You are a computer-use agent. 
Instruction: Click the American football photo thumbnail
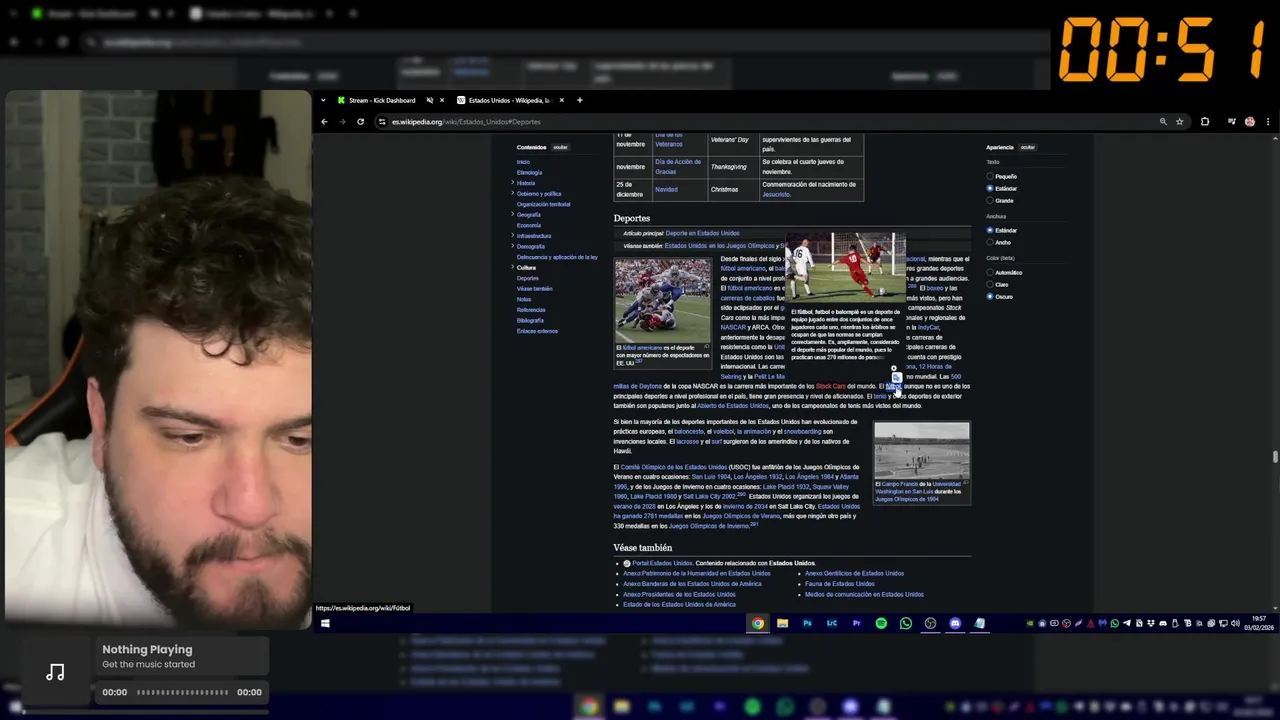662,301
